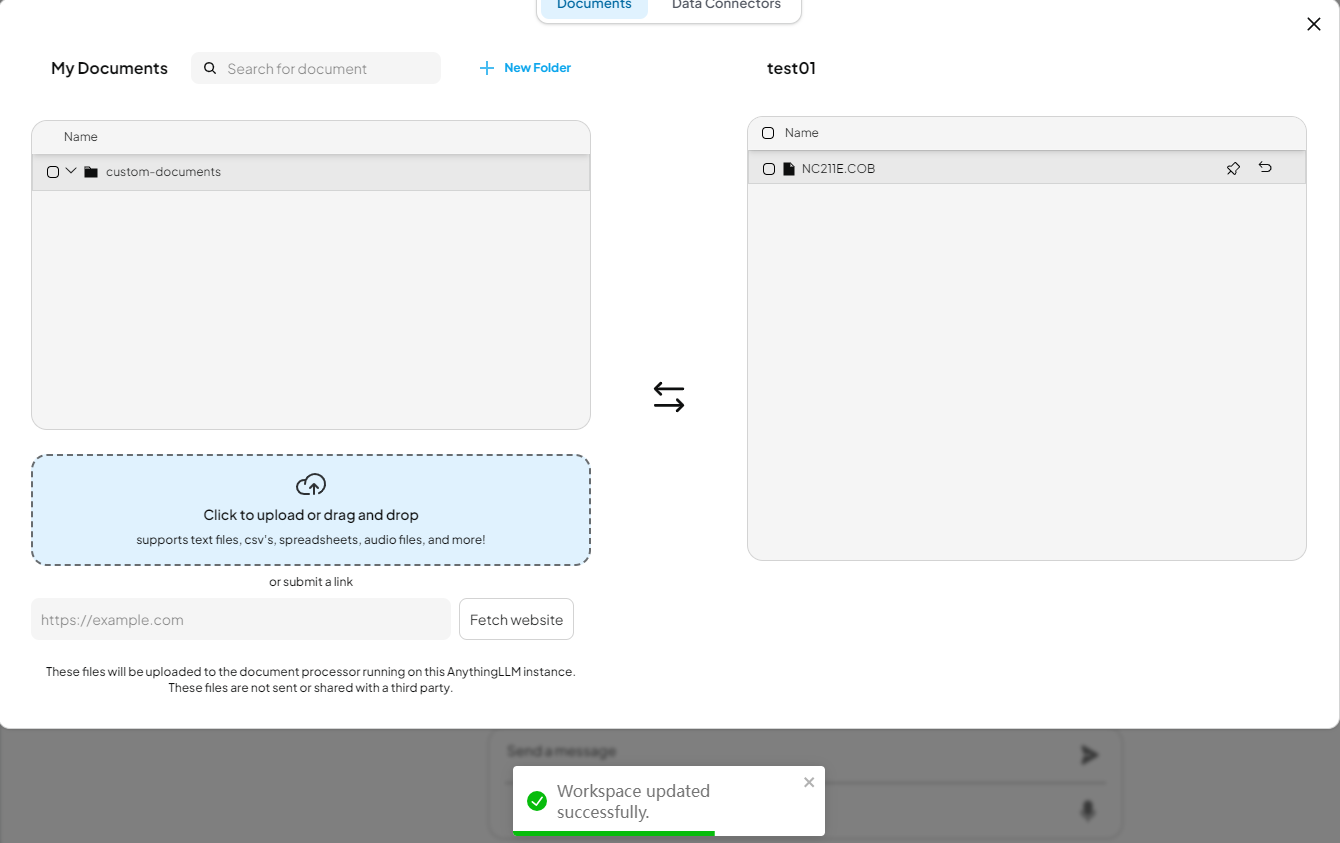Check the NC211E.COB file checkbox

pyautogui.click(x=769, y=169)
